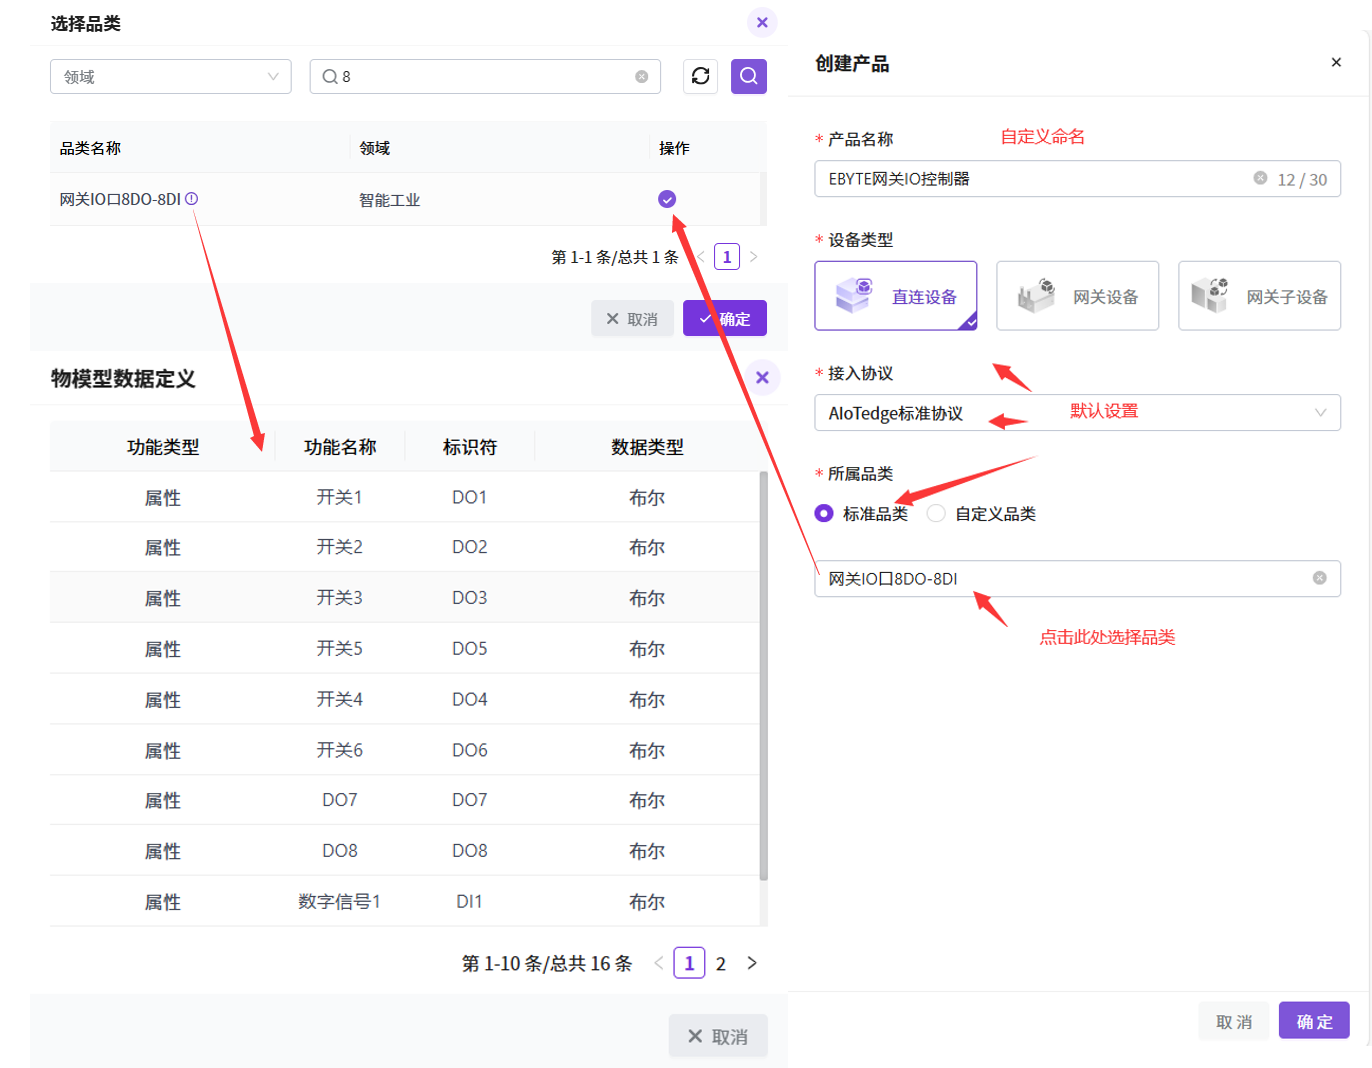The image size is (1372, 1068).
Task: Select the 标准品类 radio button
Action: [824, 513]
